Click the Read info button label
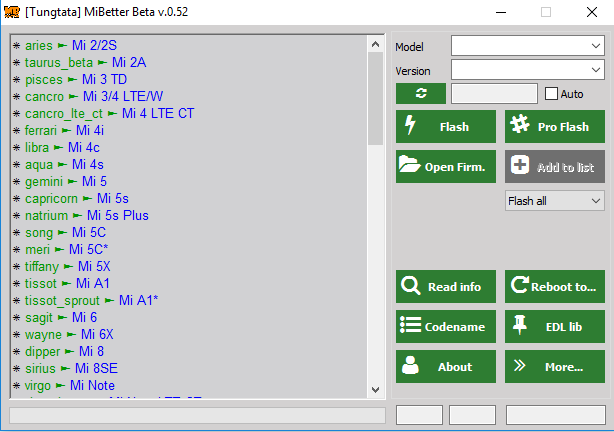614x432 pixels. 454,287
